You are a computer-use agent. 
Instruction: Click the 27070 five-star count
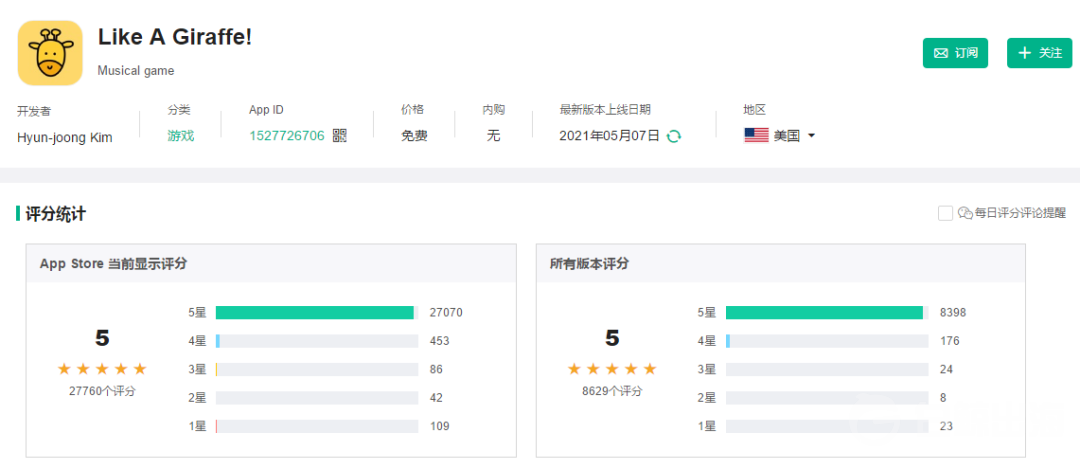446,313
